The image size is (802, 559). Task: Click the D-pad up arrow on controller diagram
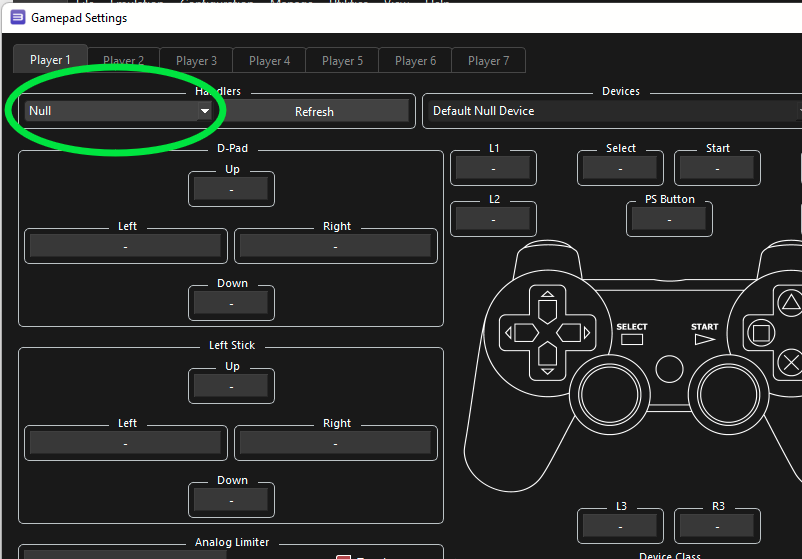(547, 308)
